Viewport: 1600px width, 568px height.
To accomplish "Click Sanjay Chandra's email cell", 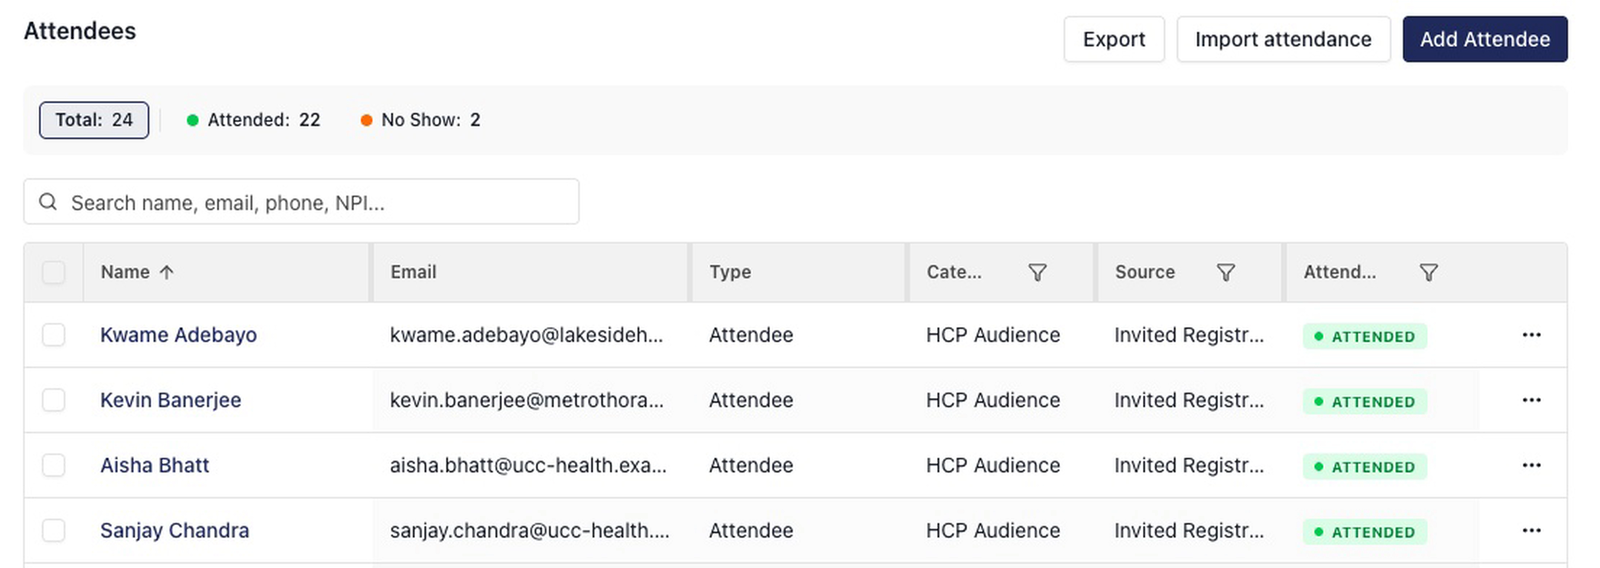I will pyautogui.click(x=530, y=530).
